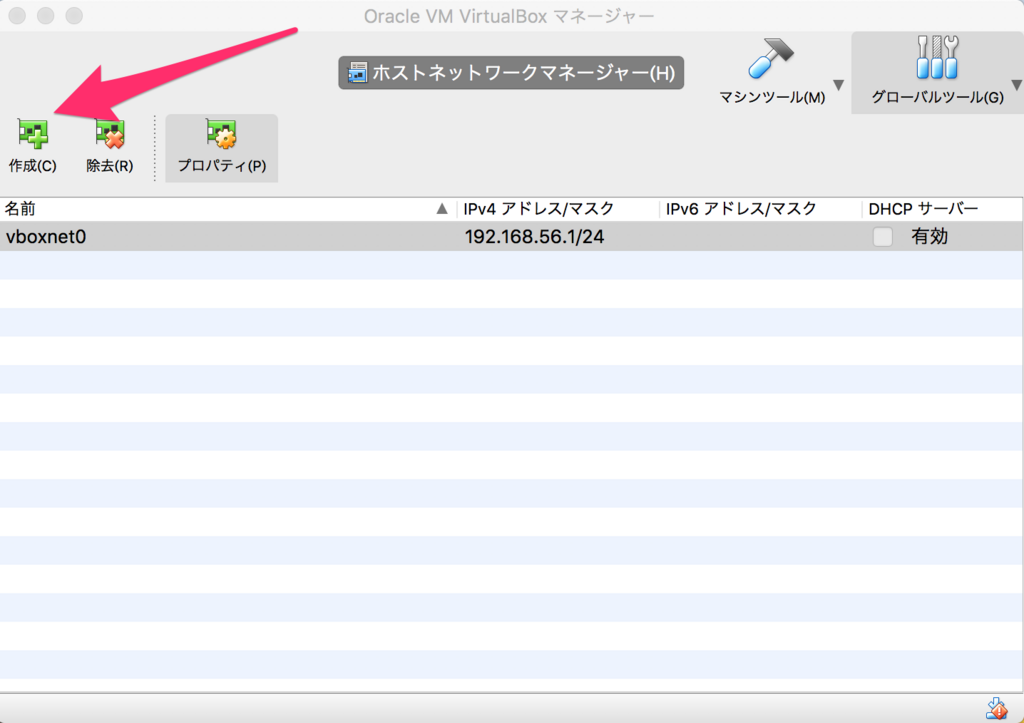The height and width of the screenshot is (723, 1024).
Task: Click the 有効 label in the vboxnet0 row
Action: (929, 236)
